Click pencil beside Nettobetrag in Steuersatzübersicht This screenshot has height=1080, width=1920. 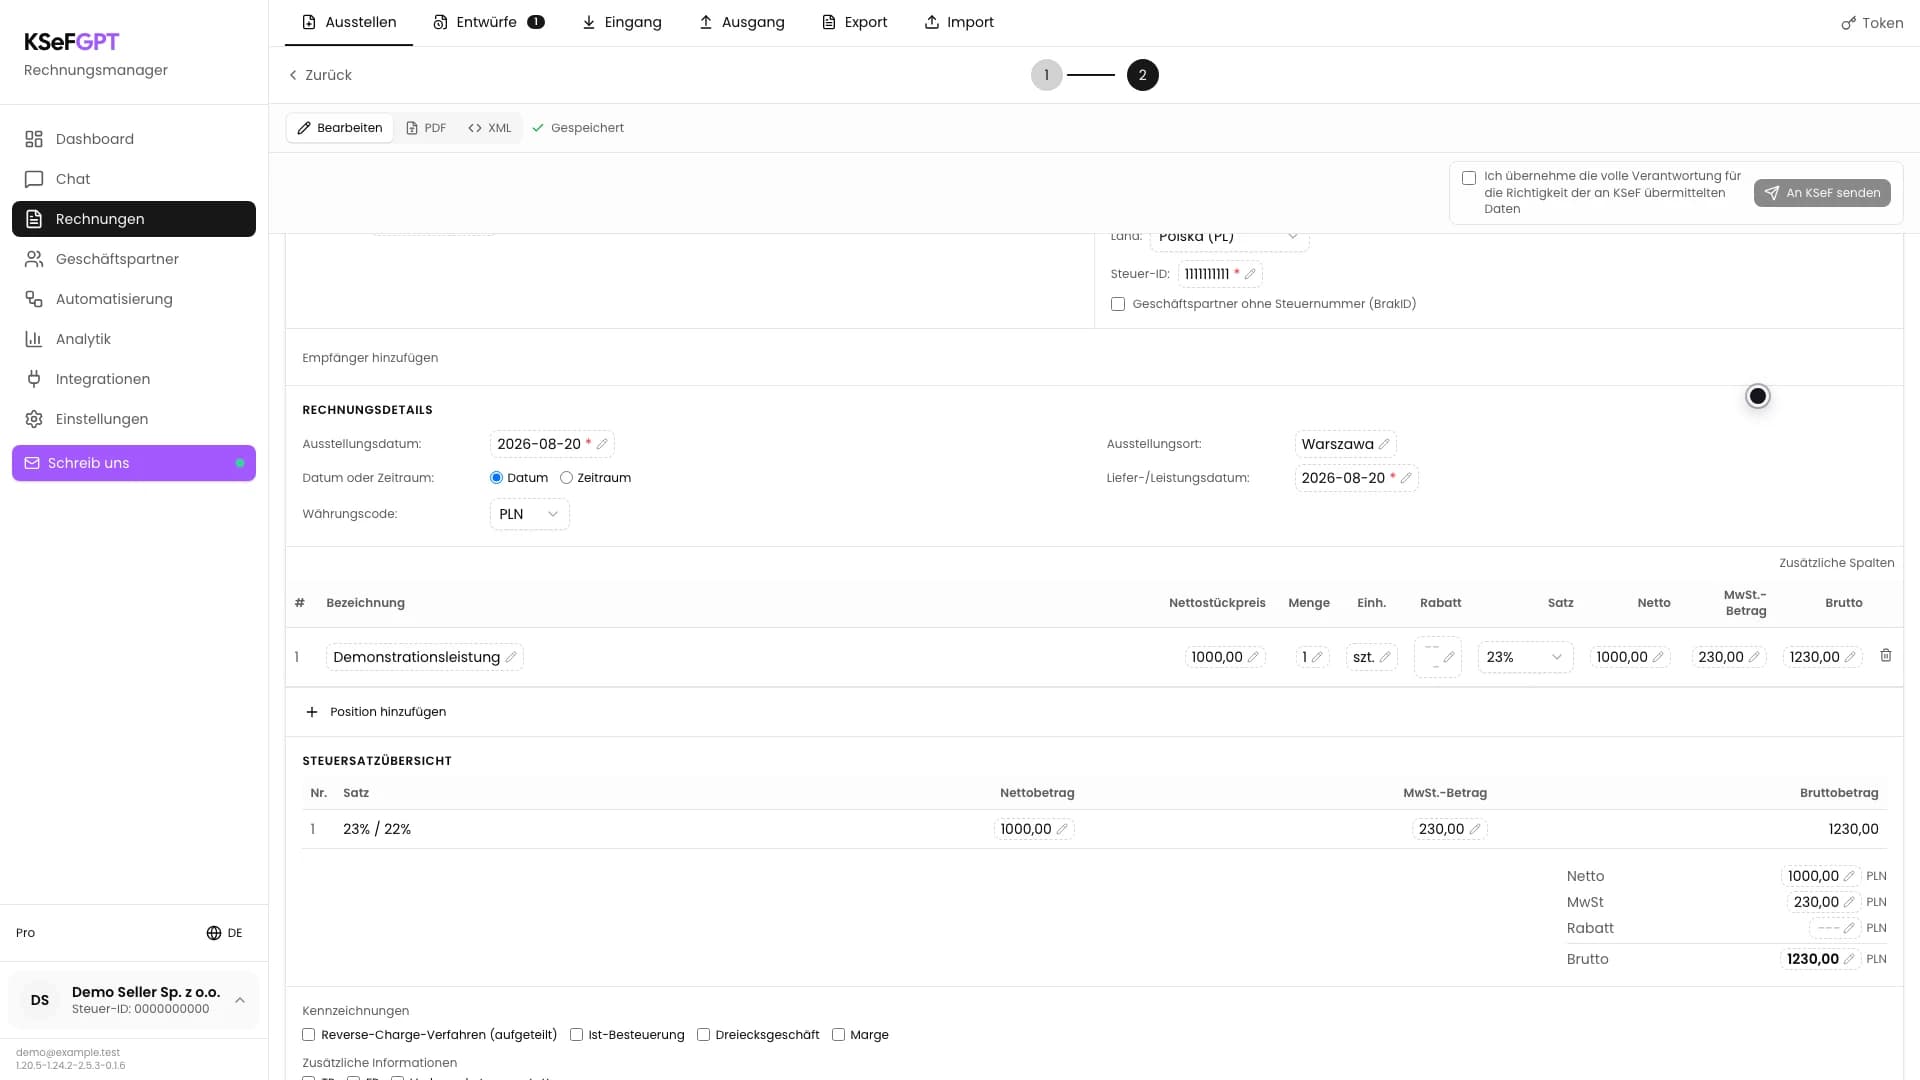1062,829
